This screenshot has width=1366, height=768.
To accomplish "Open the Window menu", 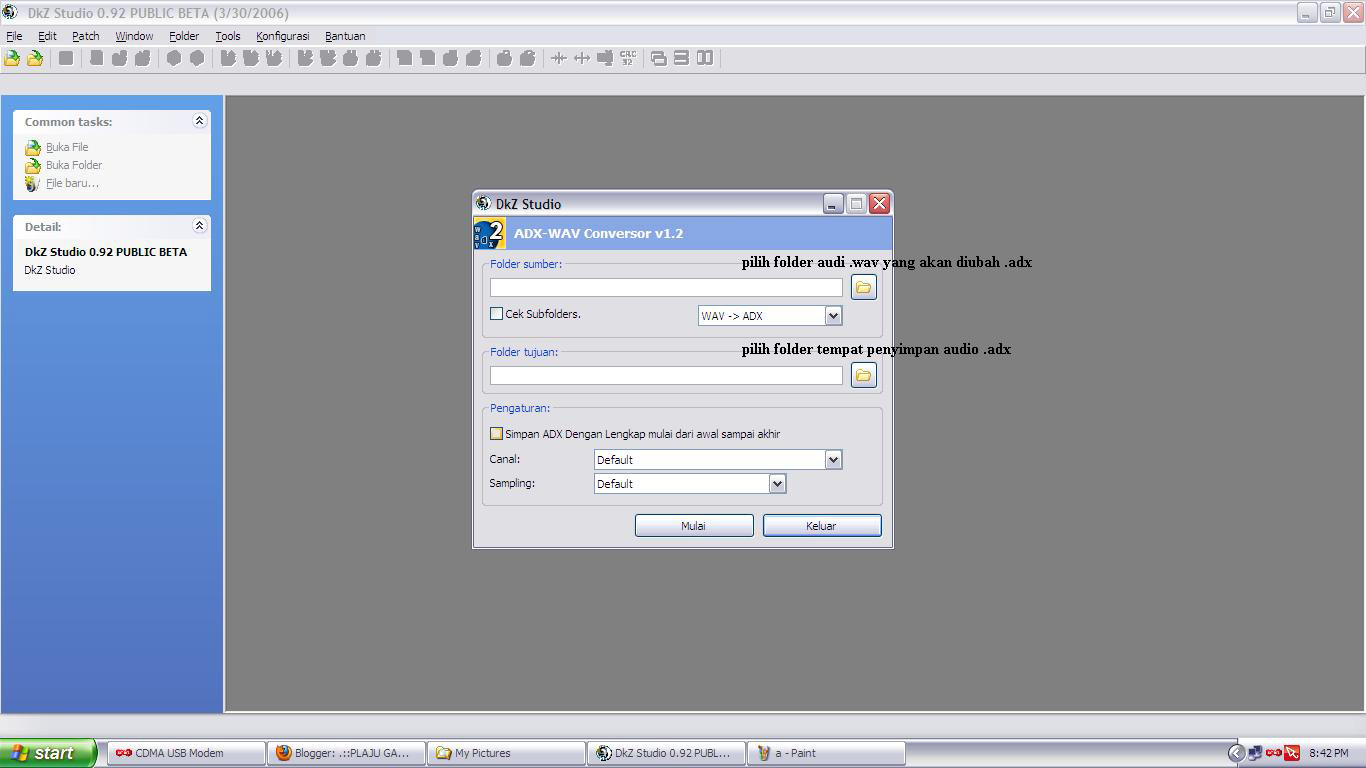I will click(x=134, y=36).
